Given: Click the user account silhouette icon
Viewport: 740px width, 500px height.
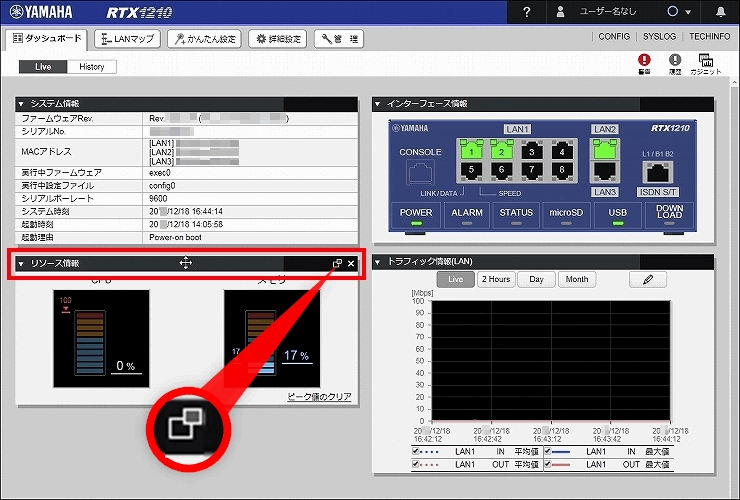Looking at the screenshot, I should pyautogui.click(x=560, y=12).
